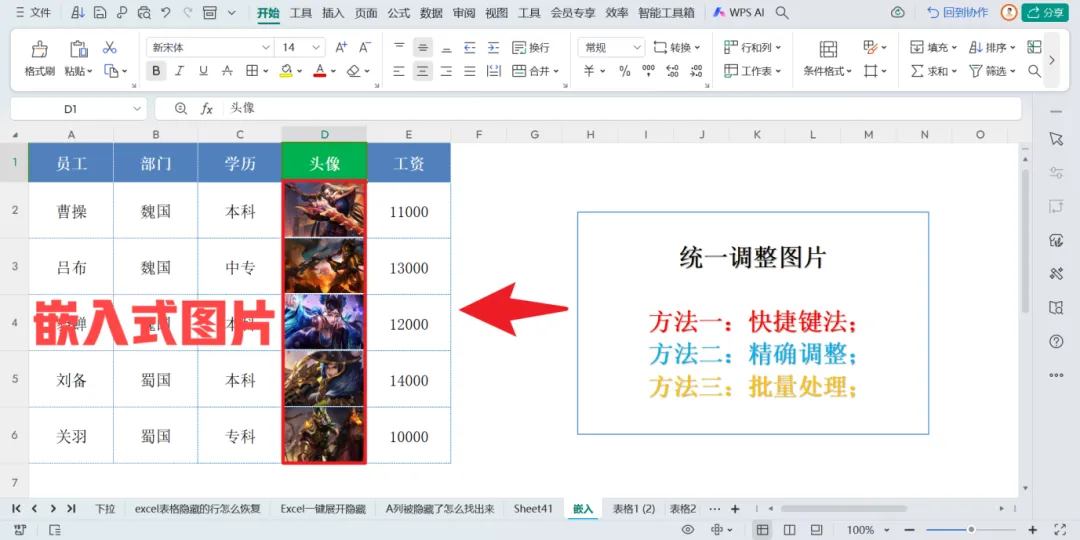
Task: Click the zoom slider handle
Action: (971, 530)
